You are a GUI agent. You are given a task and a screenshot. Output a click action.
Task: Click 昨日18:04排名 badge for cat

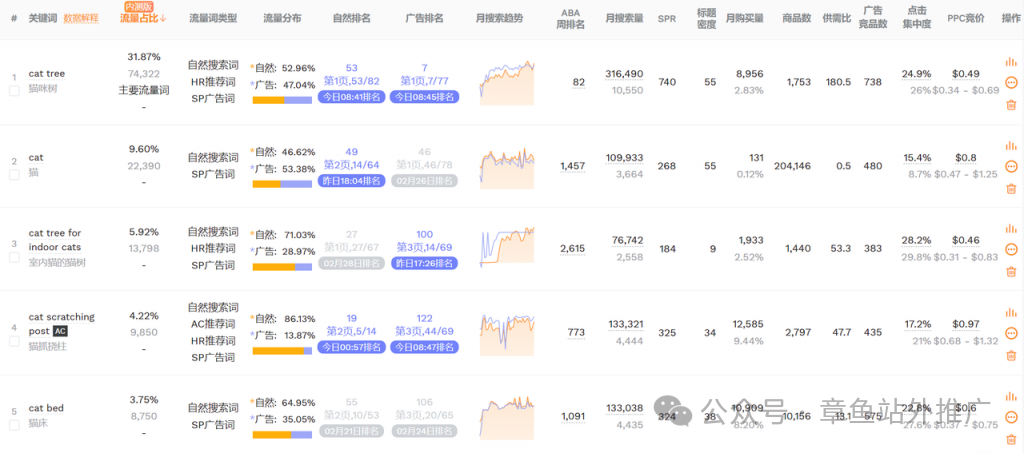point(351,180)
